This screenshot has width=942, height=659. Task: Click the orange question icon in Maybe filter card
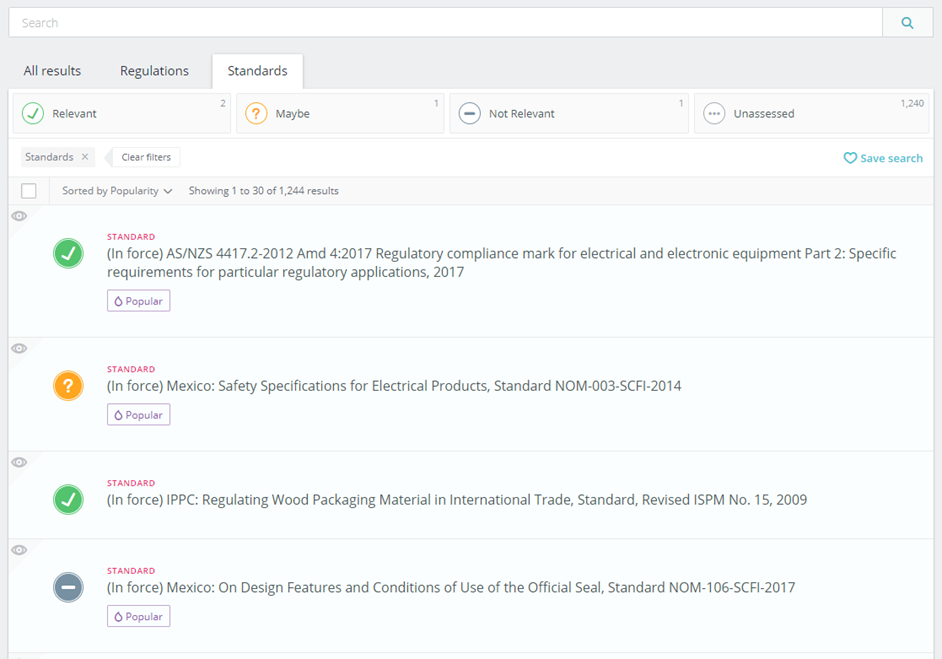[x=256, y=113]
